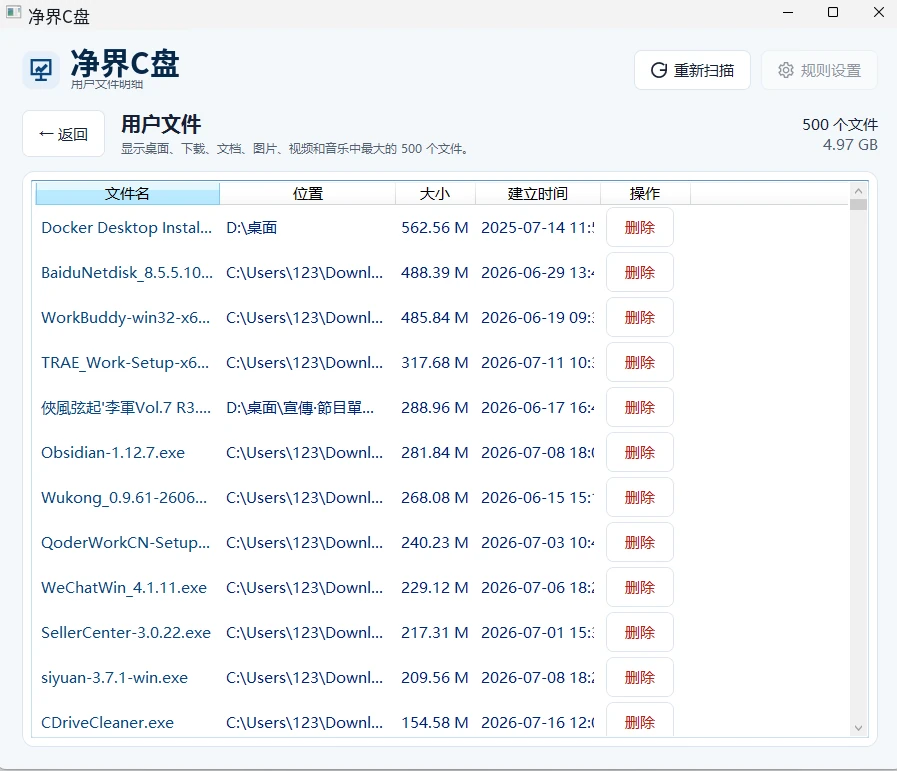Click the 281.84 M size cell

tap(435, 452)
